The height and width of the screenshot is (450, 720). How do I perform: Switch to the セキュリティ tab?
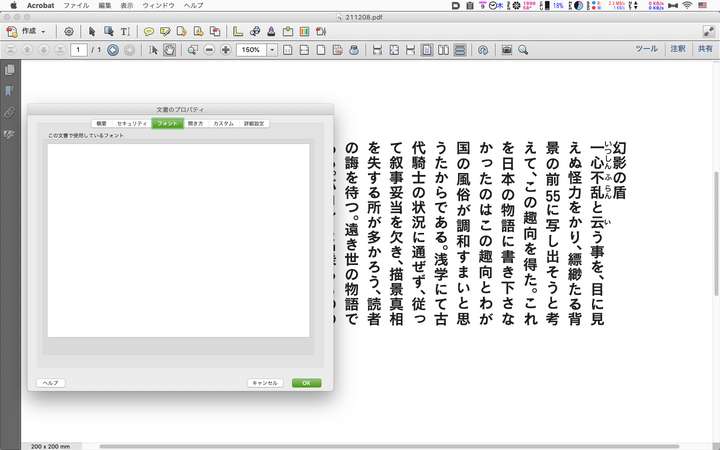[x=132, y=124]
